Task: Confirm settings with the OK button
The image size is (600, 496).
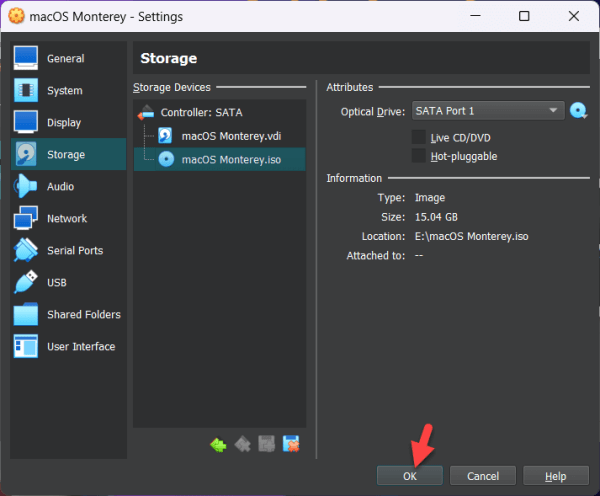Action: pyautogui.click(x=410, y=476)
